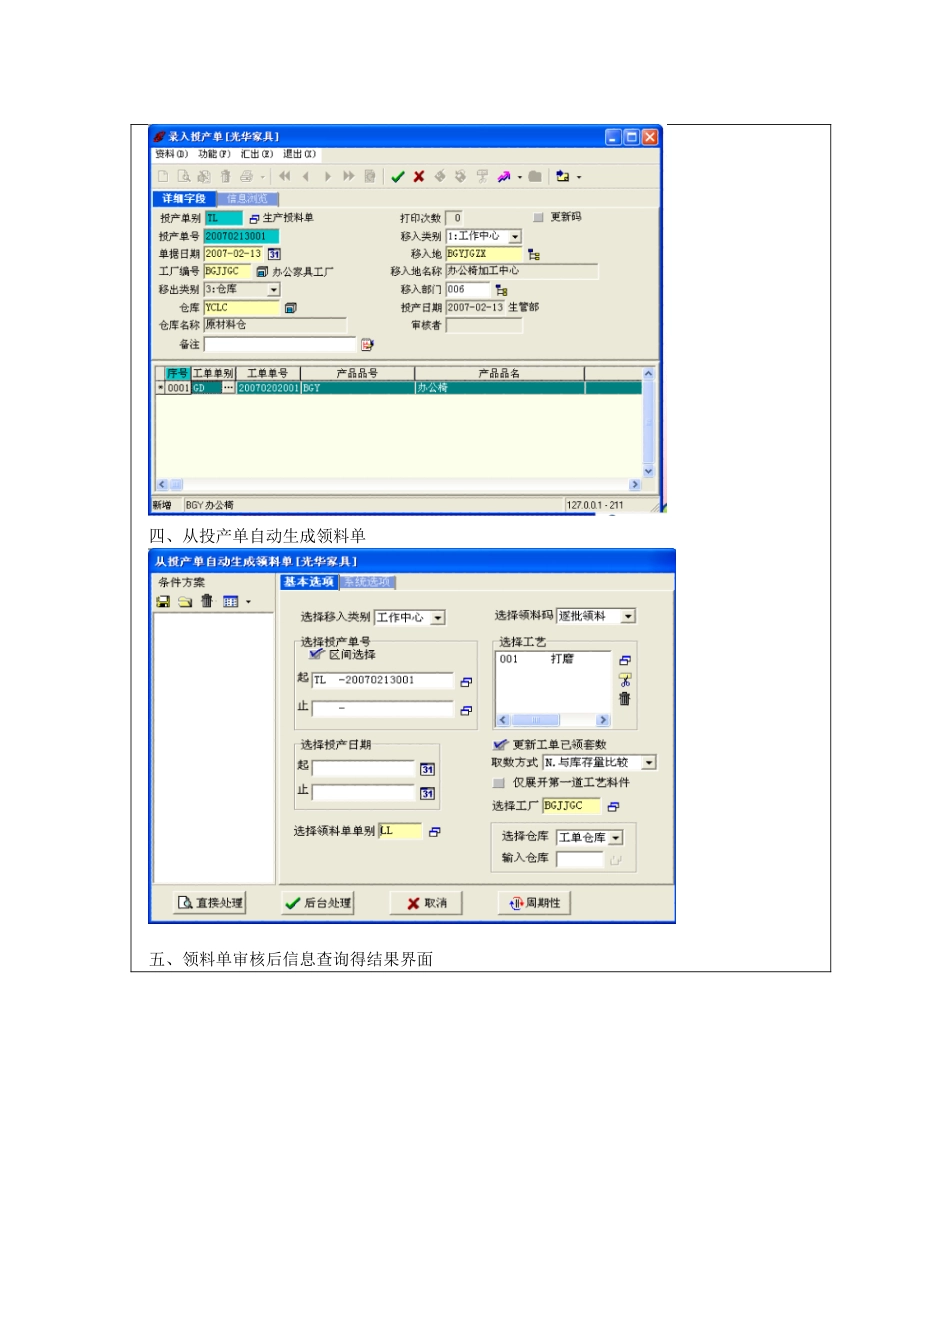Click the trash icon beside 选择工艺 list

coord(625,699)
